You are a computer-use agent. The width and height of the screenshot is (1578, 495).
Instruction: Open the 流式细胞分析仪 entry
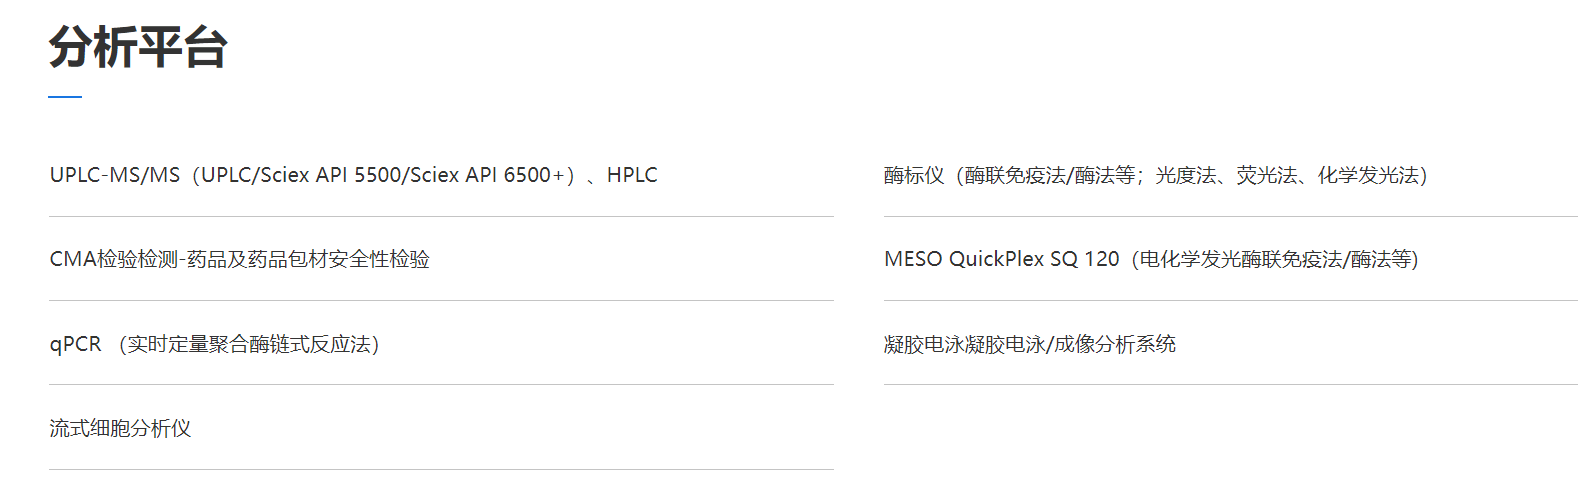pos(120,429)
